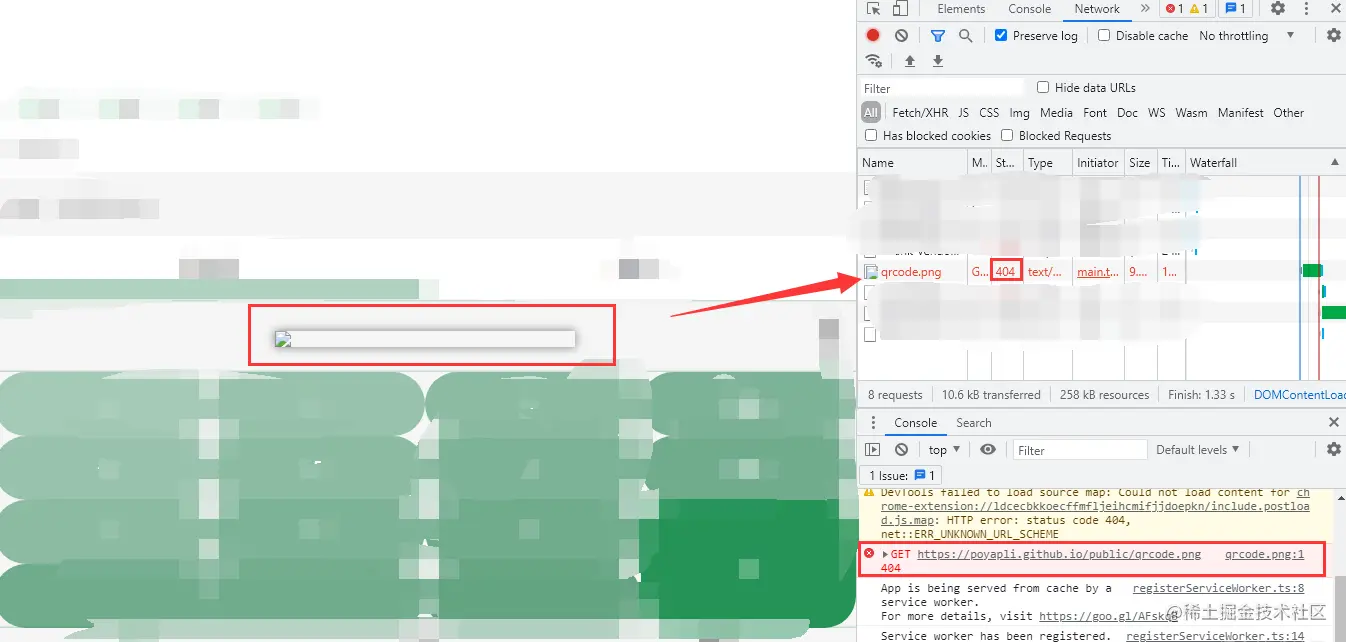Open DevTools three-dot customize menu
The width and height of the screenshot is (1346, 642).
(x=1305, y=9)
